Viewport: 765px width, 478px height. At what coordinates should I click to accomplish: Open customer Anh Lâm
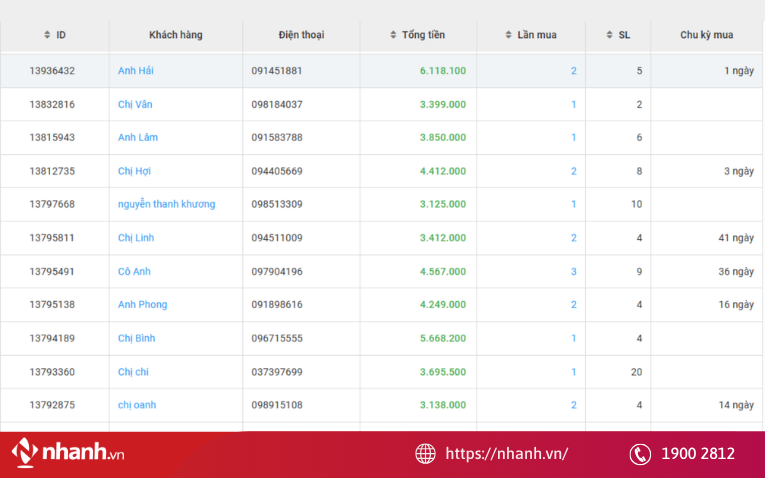[x=138, y=138]
